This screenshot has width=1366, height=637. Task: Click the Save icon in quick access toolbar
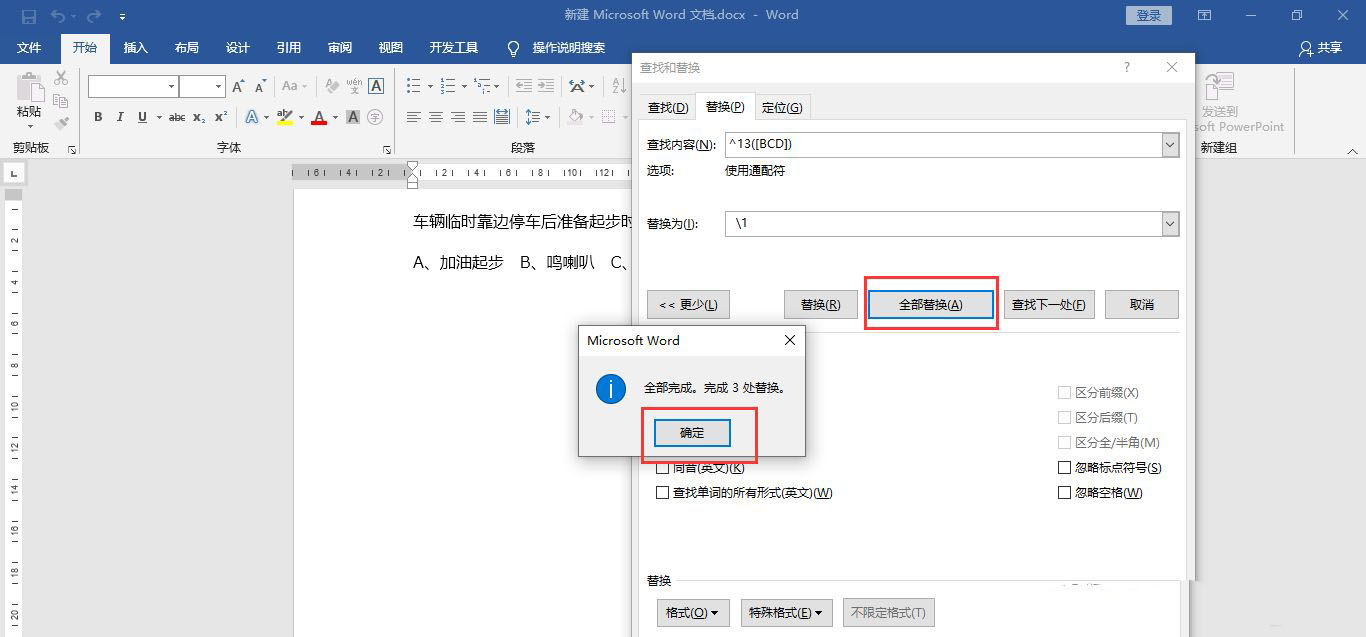(28, 16)
